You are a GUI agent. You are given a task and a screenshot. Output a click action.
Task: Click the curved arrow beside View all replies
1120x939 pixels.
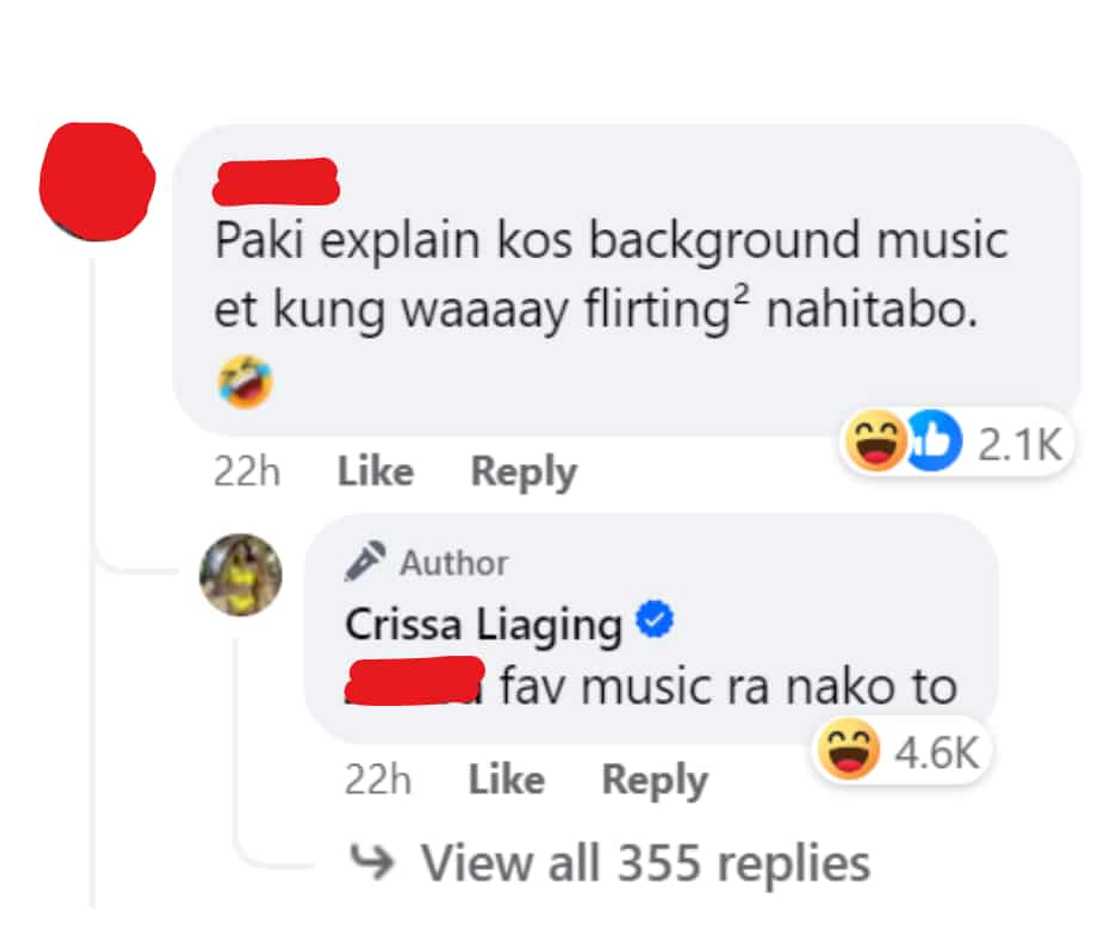click(x=371, y=862)
